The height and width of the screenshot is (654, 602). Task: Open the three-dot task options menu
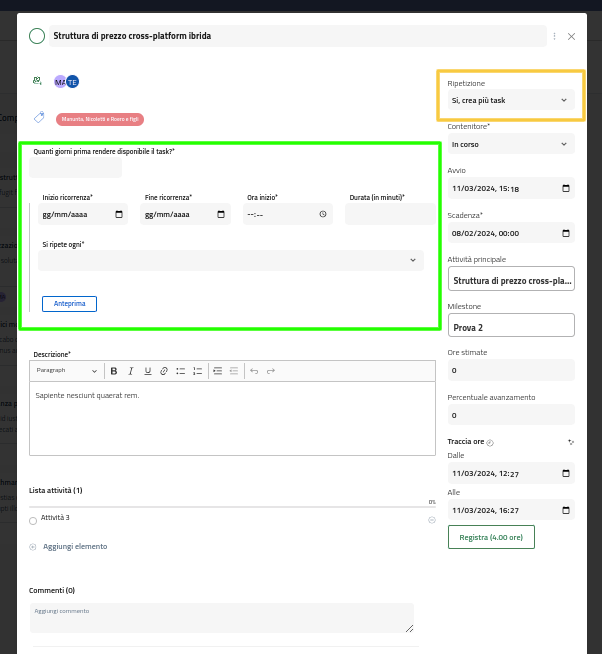pos(555,36)
